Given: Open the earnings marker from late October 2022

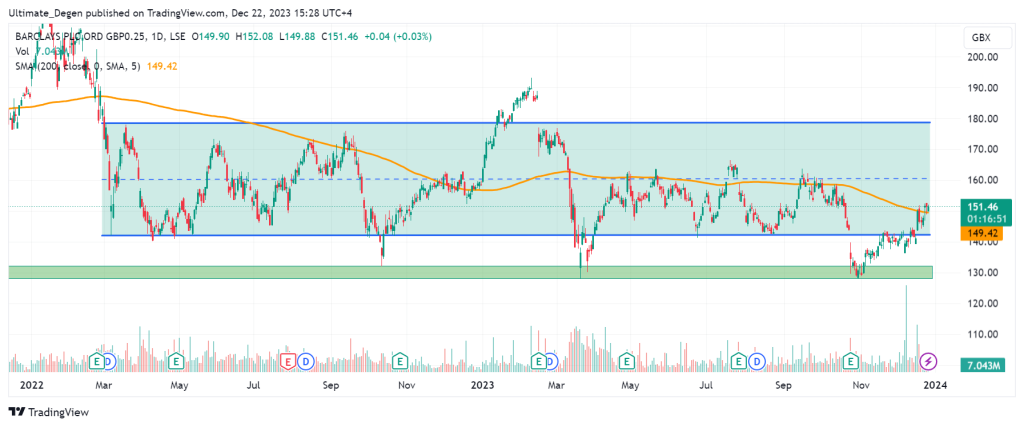Looking at the screenshot, I should tap(399, 360).
